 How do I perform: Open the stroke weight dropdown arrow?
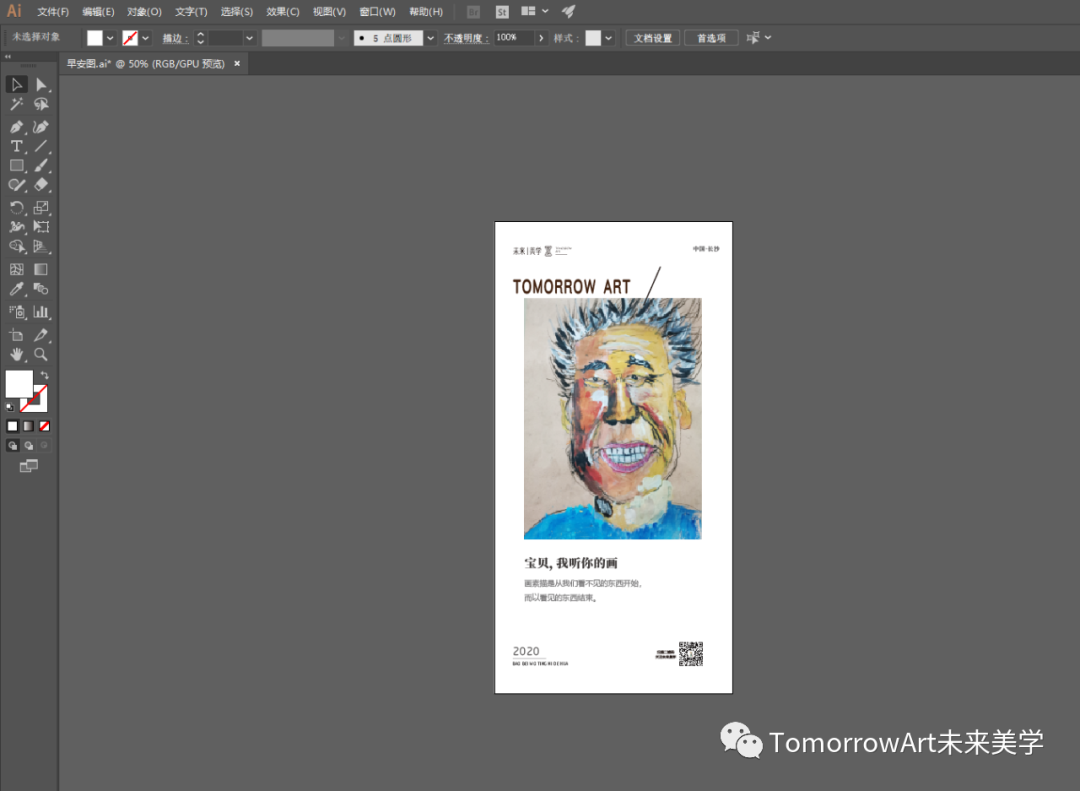(249, 39)
